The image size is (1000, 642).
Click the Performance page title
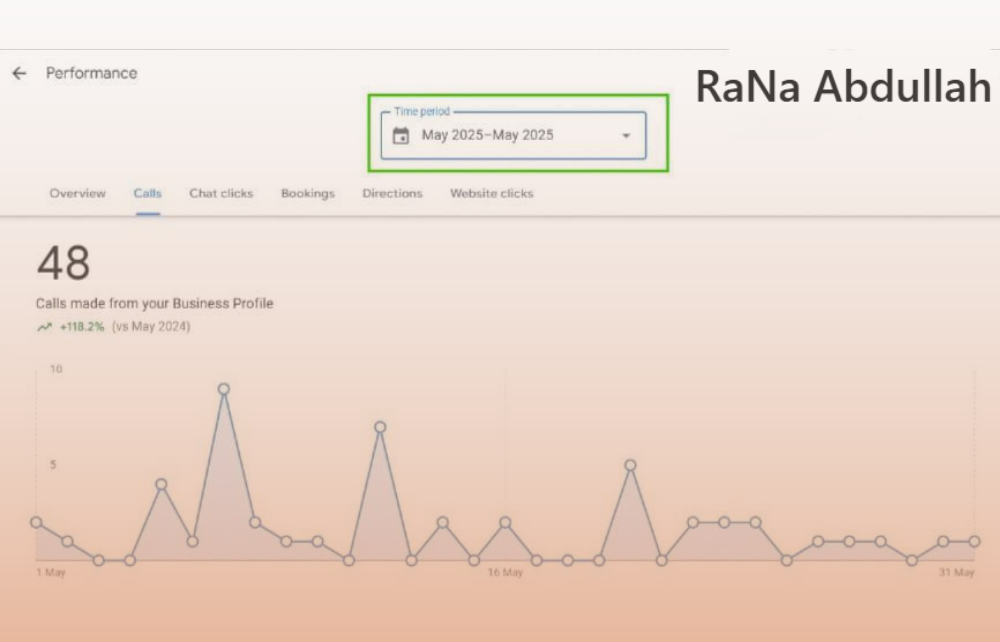91,73
